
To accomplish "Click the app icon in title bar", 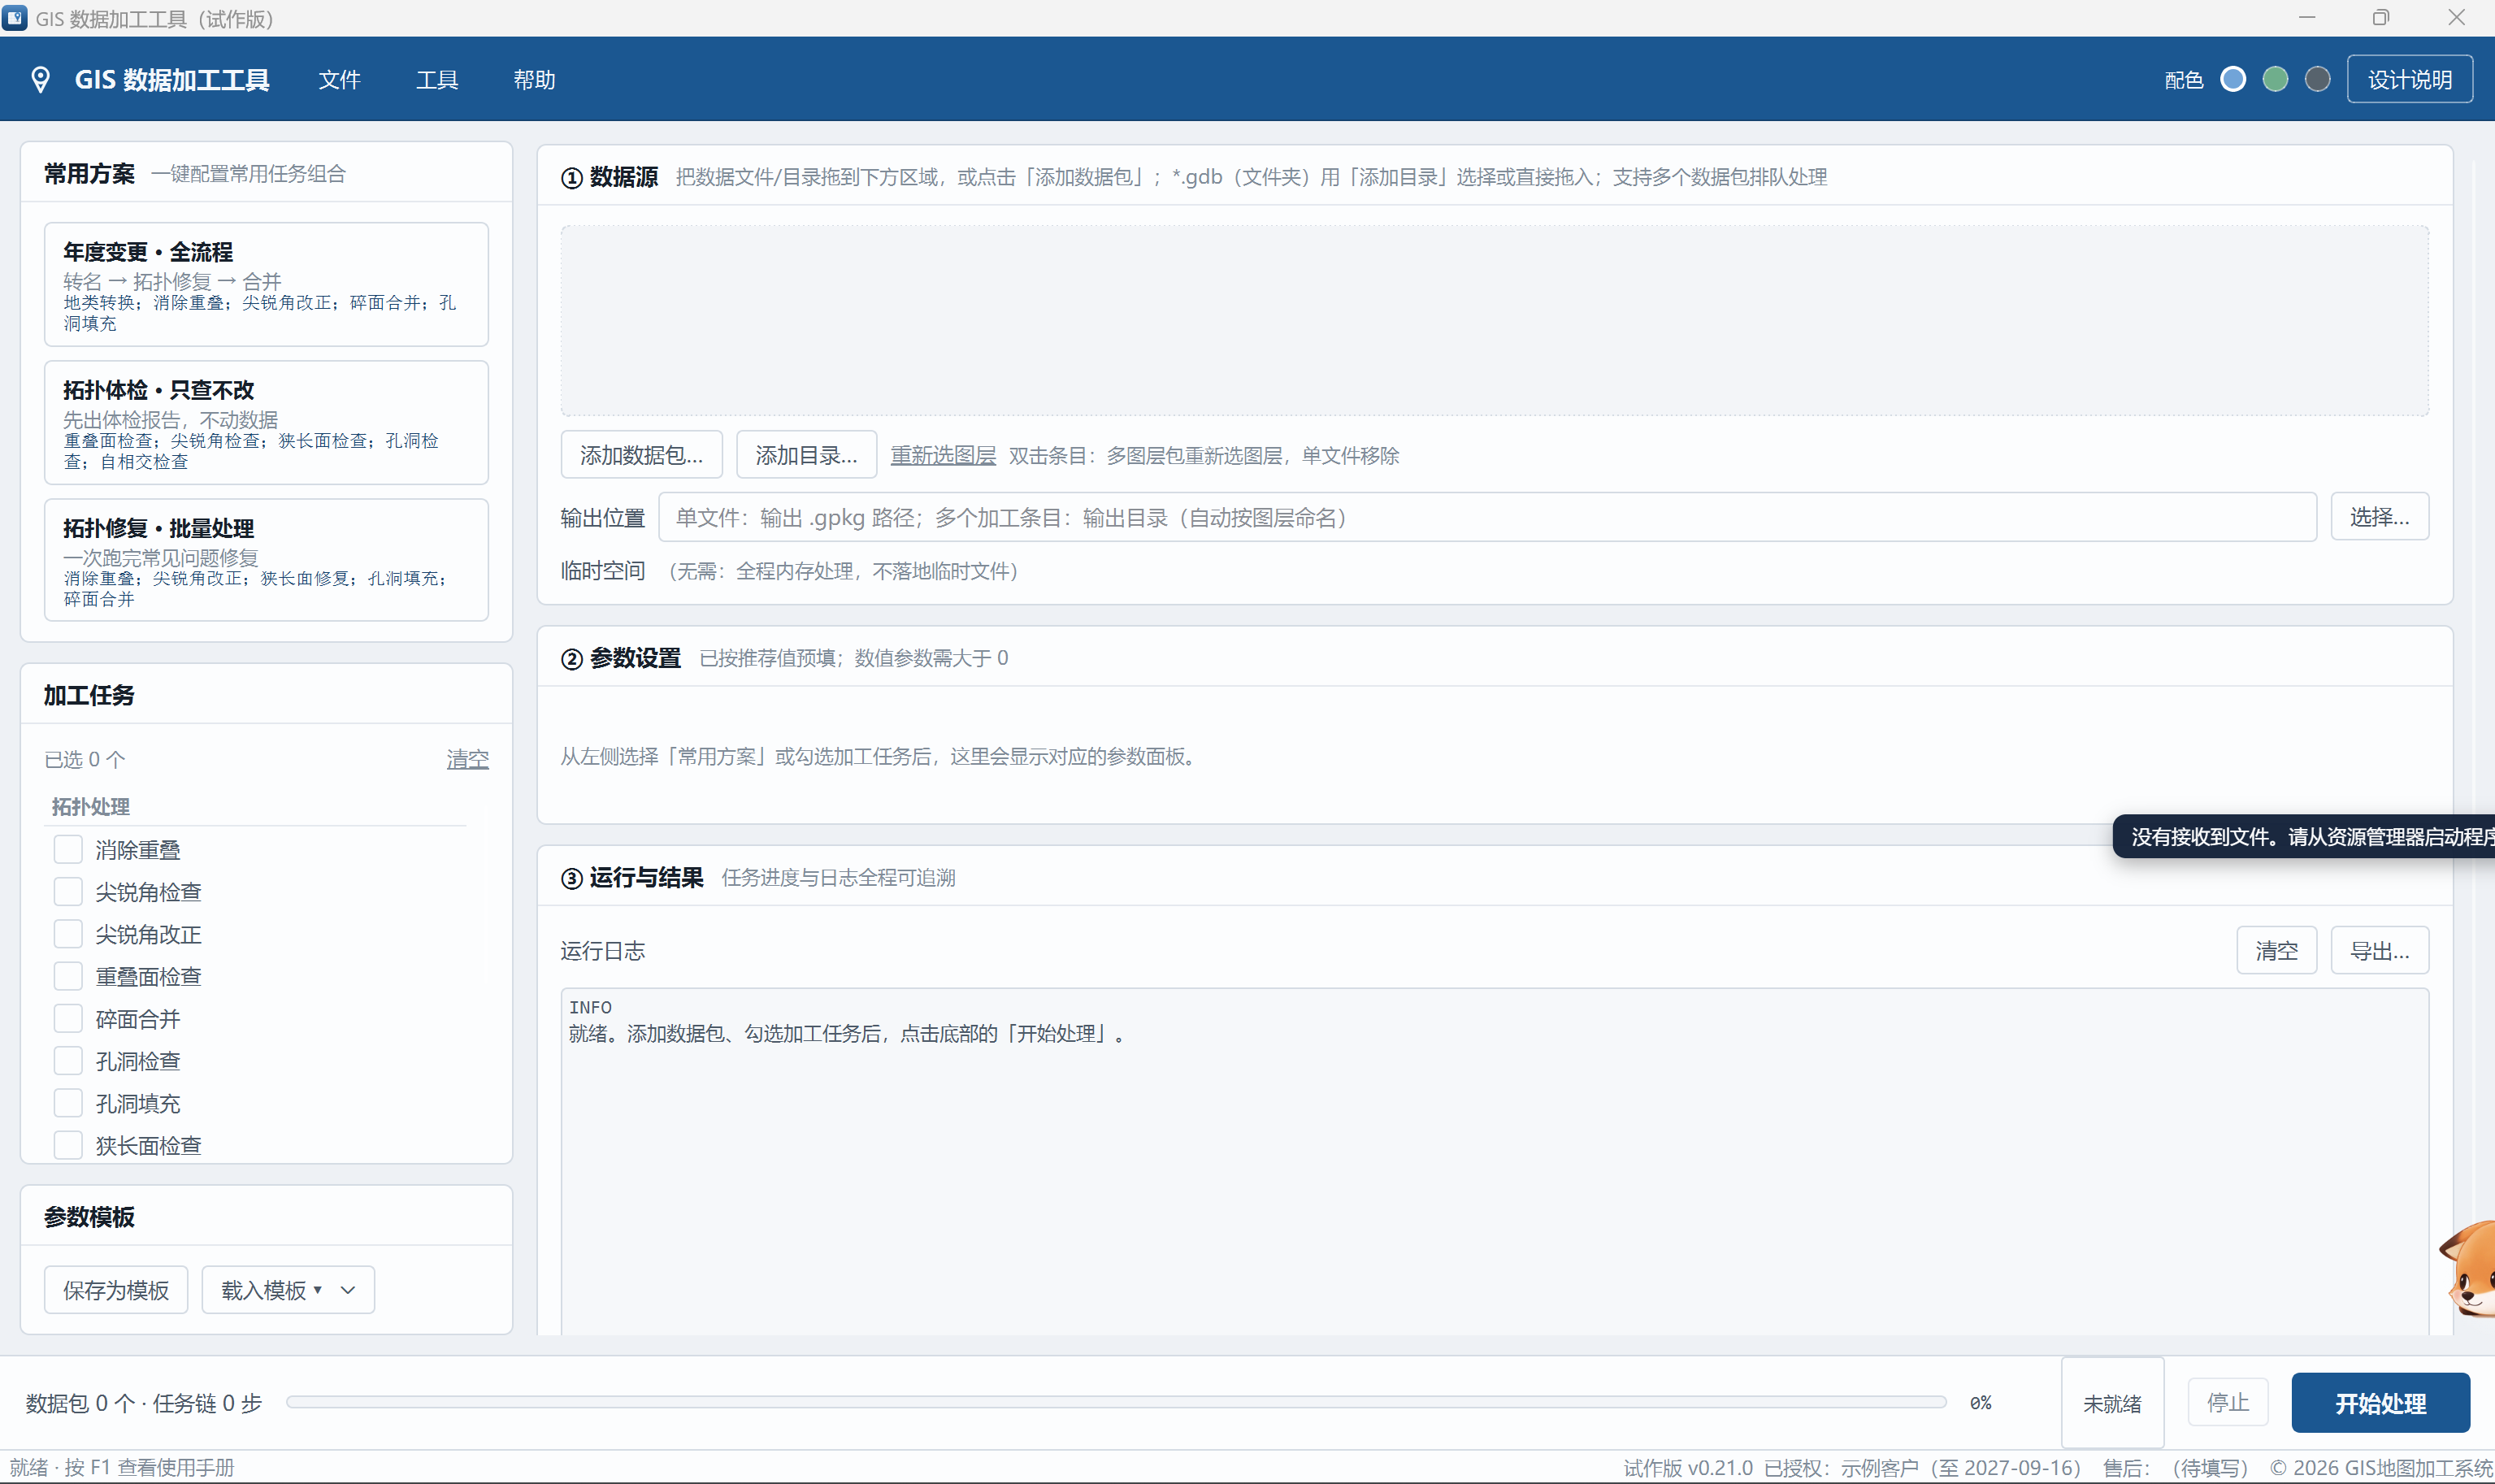I will tap(15, 18).
